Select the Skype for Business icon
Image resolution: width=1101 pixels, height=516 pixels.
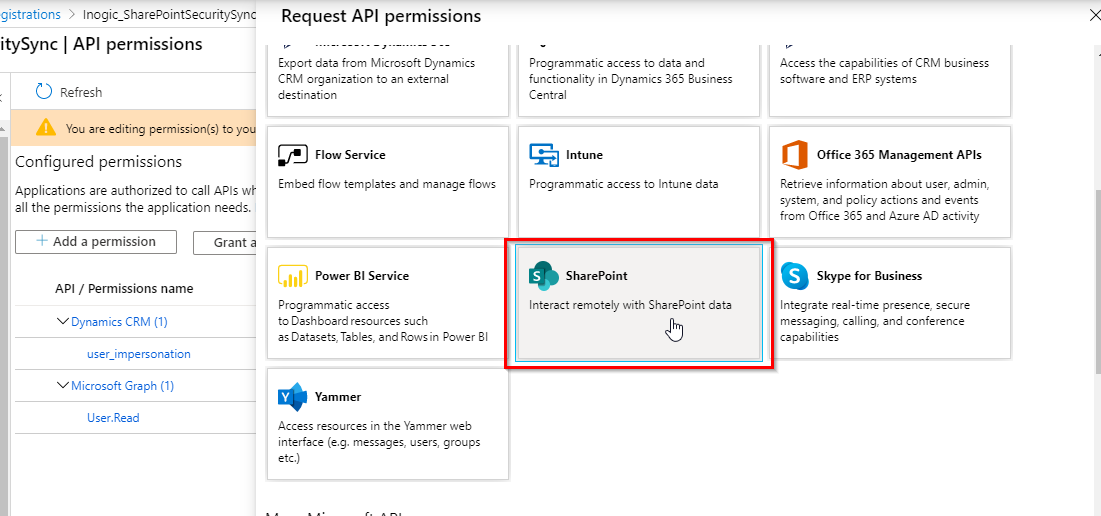[x=795, y=277]
